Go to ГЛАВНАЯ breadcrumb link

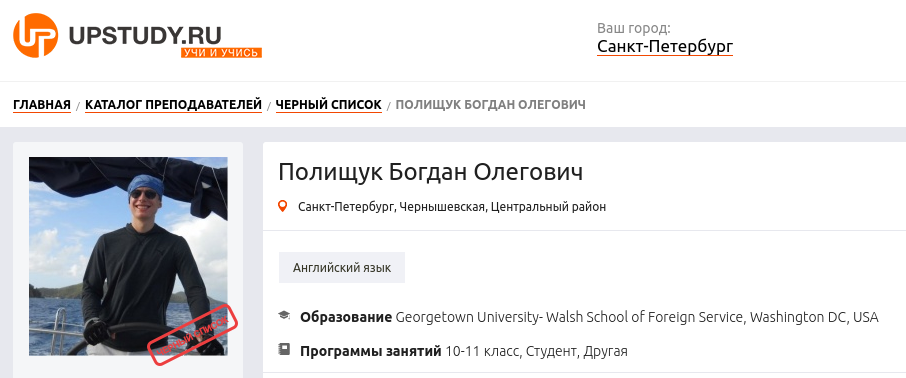42,105
